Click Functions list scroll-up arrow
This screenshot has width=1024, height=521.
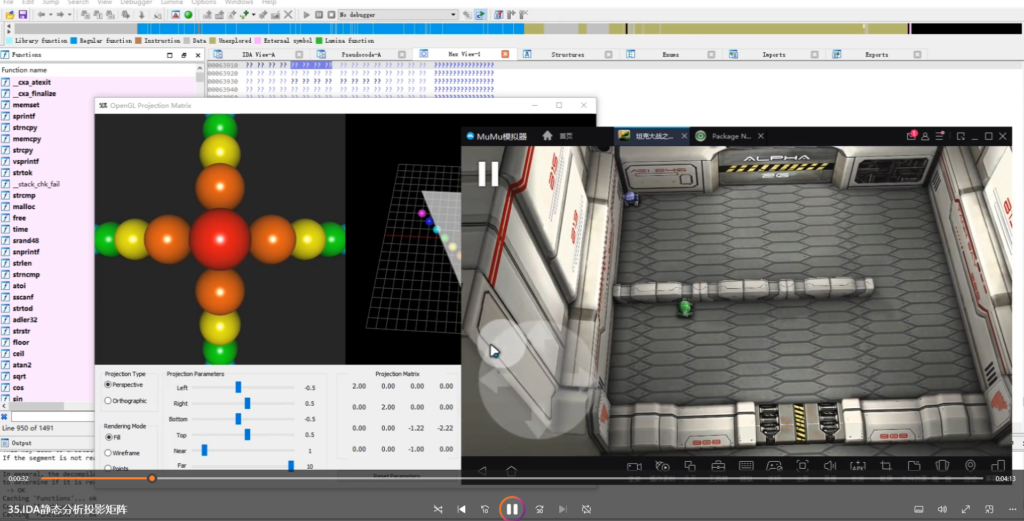pyautogui.click(x=200, y=69)
